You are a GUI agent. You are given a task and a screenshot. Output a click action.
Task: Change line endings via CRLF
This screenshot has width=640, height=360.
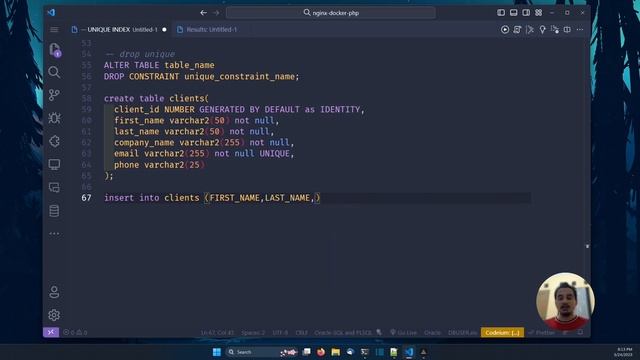(x=301, y=333)
